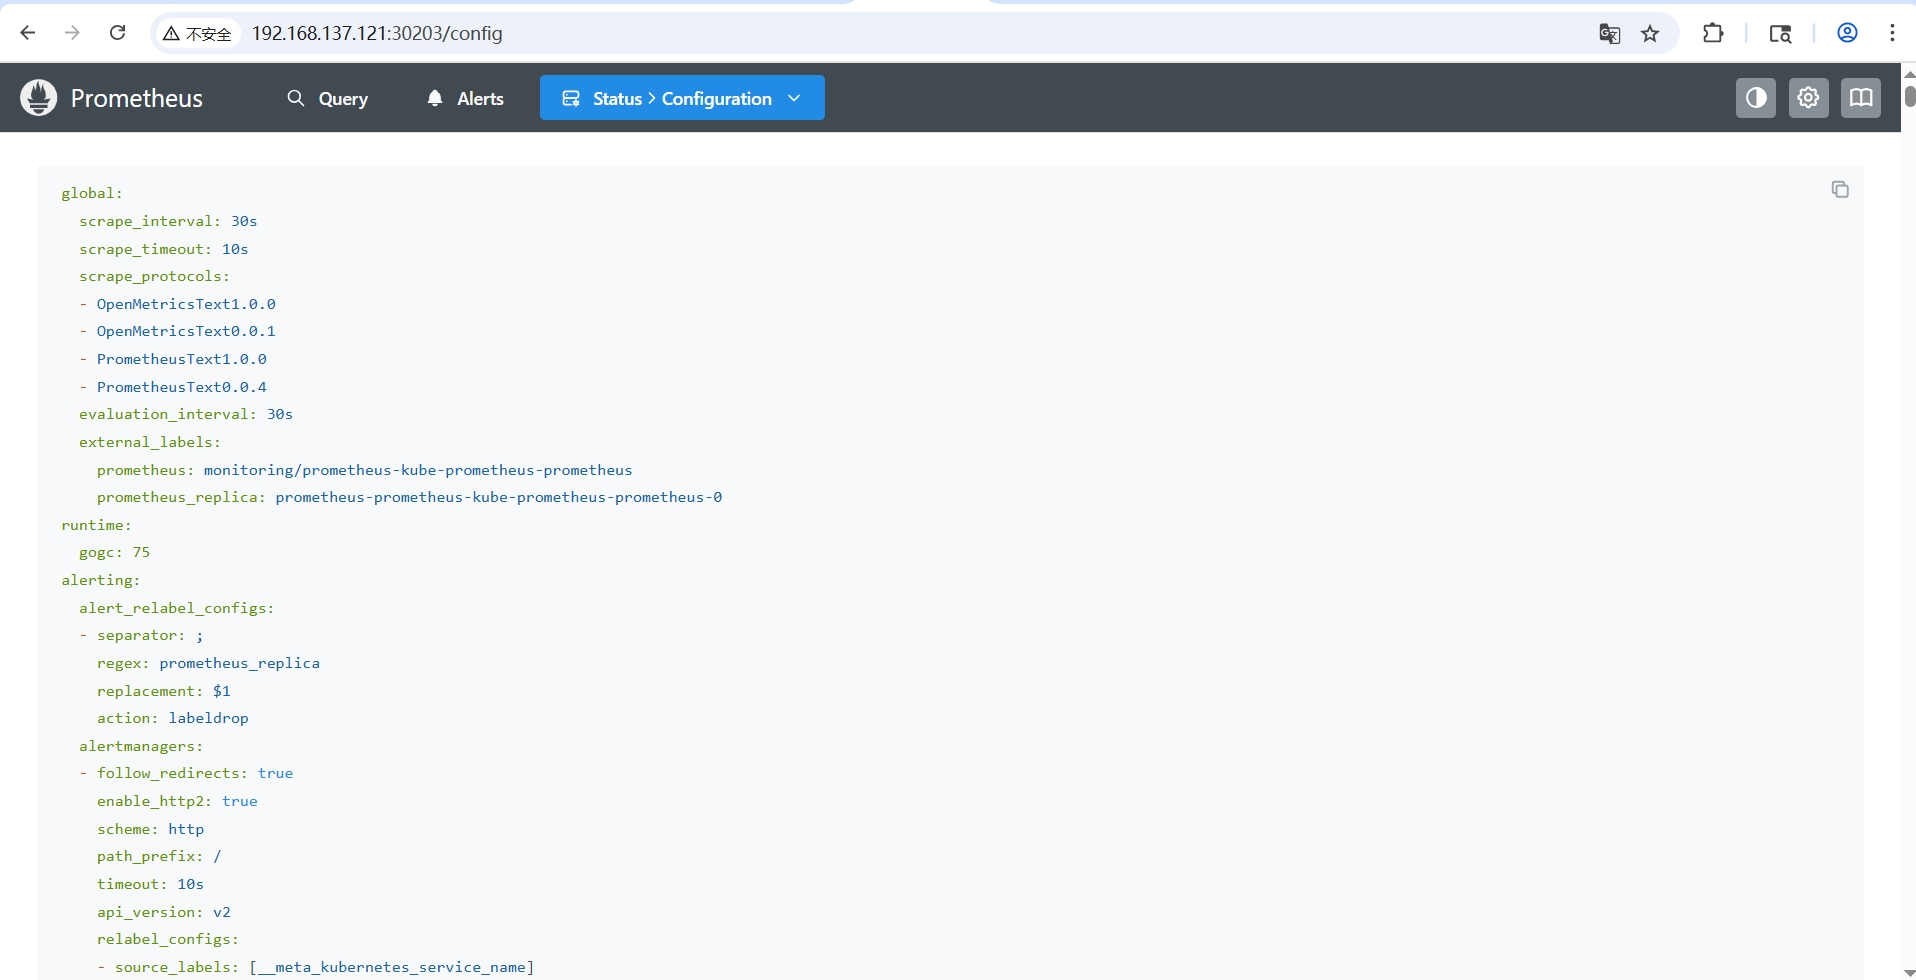The width and height of the screenshot is (1916, 980).
Task: Open Chrome three-dot menu
Action: 1892,33
